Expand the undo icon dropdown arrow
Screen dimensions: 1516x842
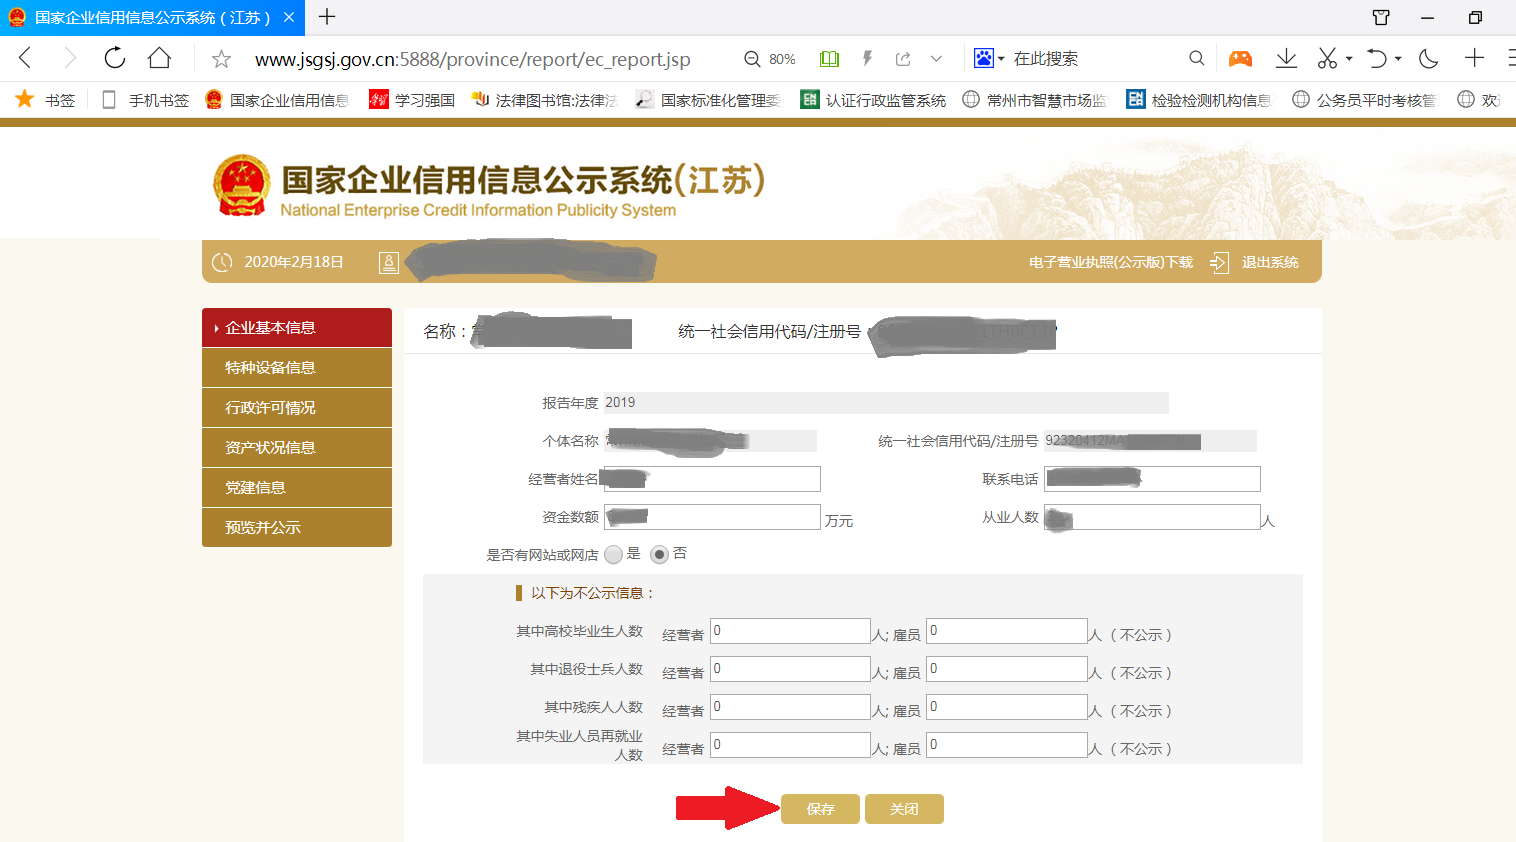click(x=1398, y=58)
